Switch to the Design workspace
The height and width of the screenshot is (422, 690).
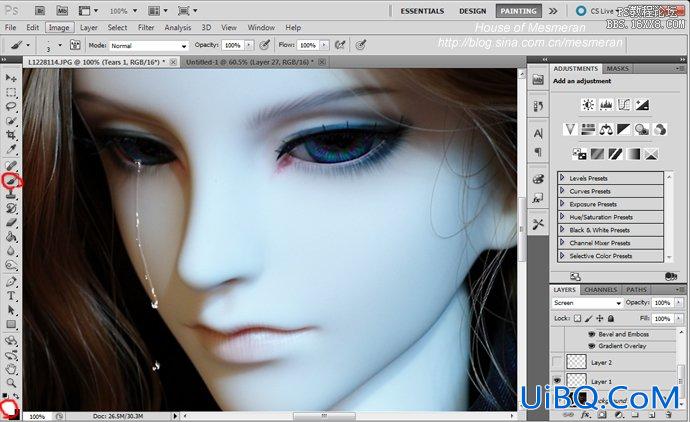[x=473, y=11]
